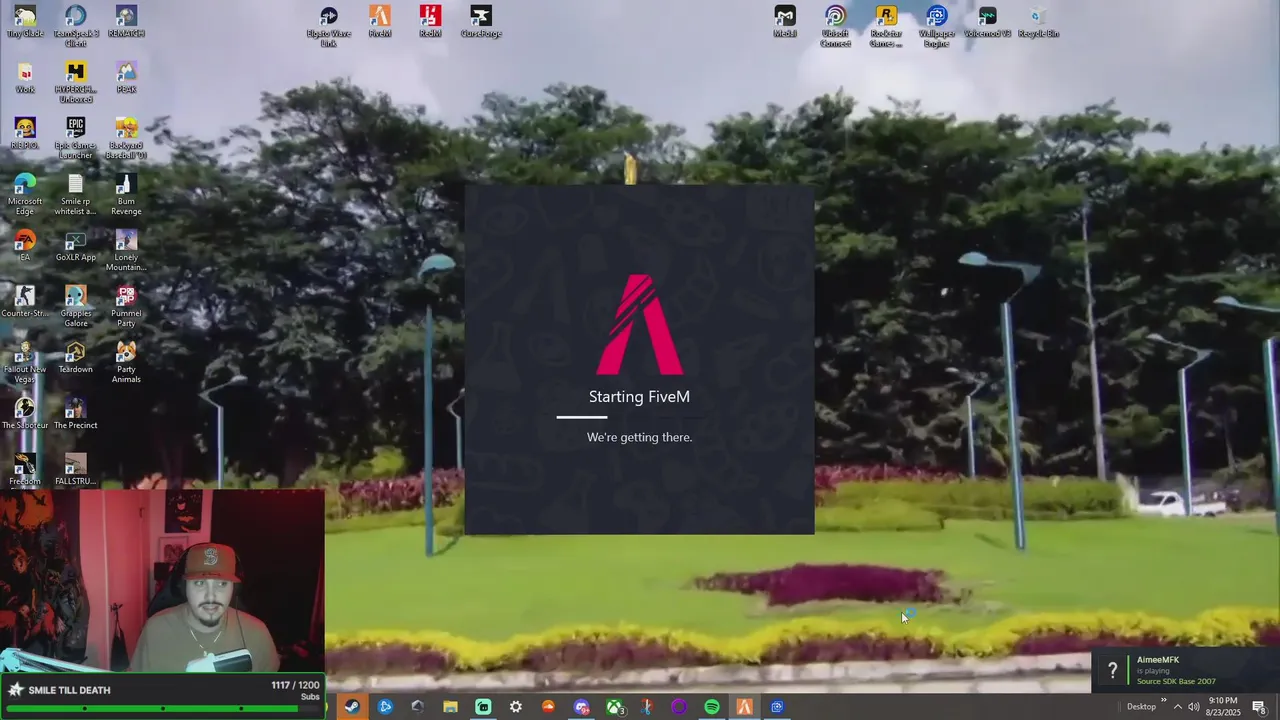Open the Epic Games Launcher shortcut
1280x720 pixels.
[76, 138]
